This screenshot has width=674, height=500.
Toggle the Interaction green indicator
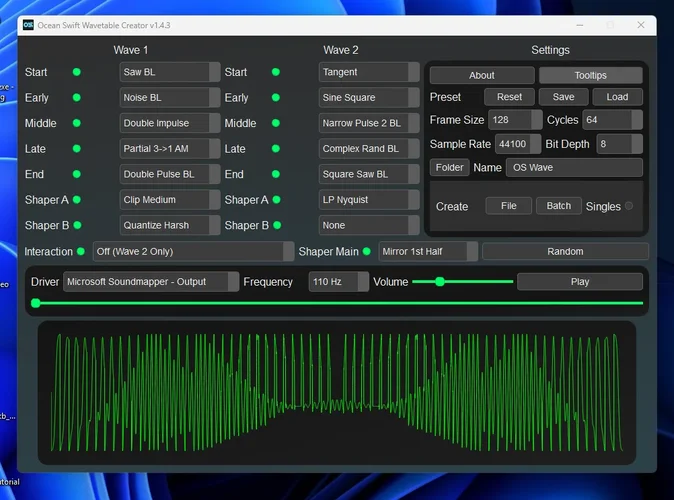click(x=82, y=251)
